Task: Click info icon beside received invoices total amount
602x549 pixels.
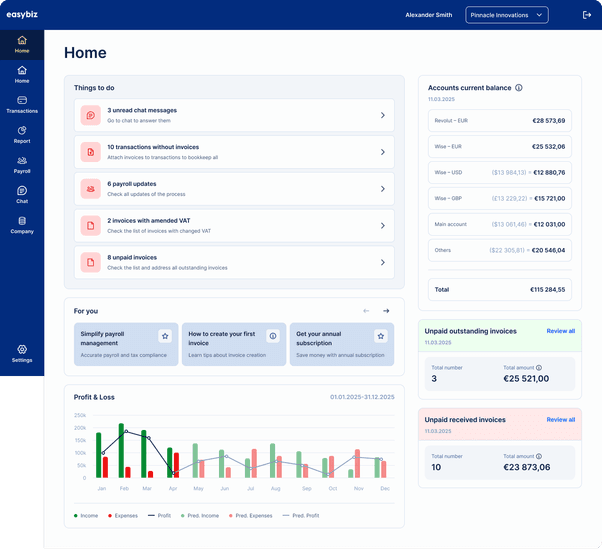Action: (x=539, y=456)
